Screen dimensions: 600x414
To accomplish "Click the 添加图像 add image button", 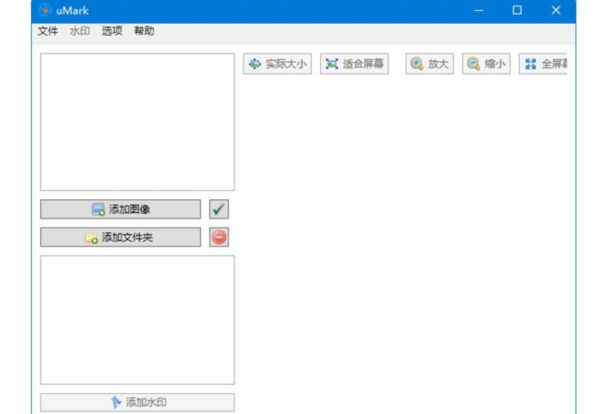I will point(121,209).
